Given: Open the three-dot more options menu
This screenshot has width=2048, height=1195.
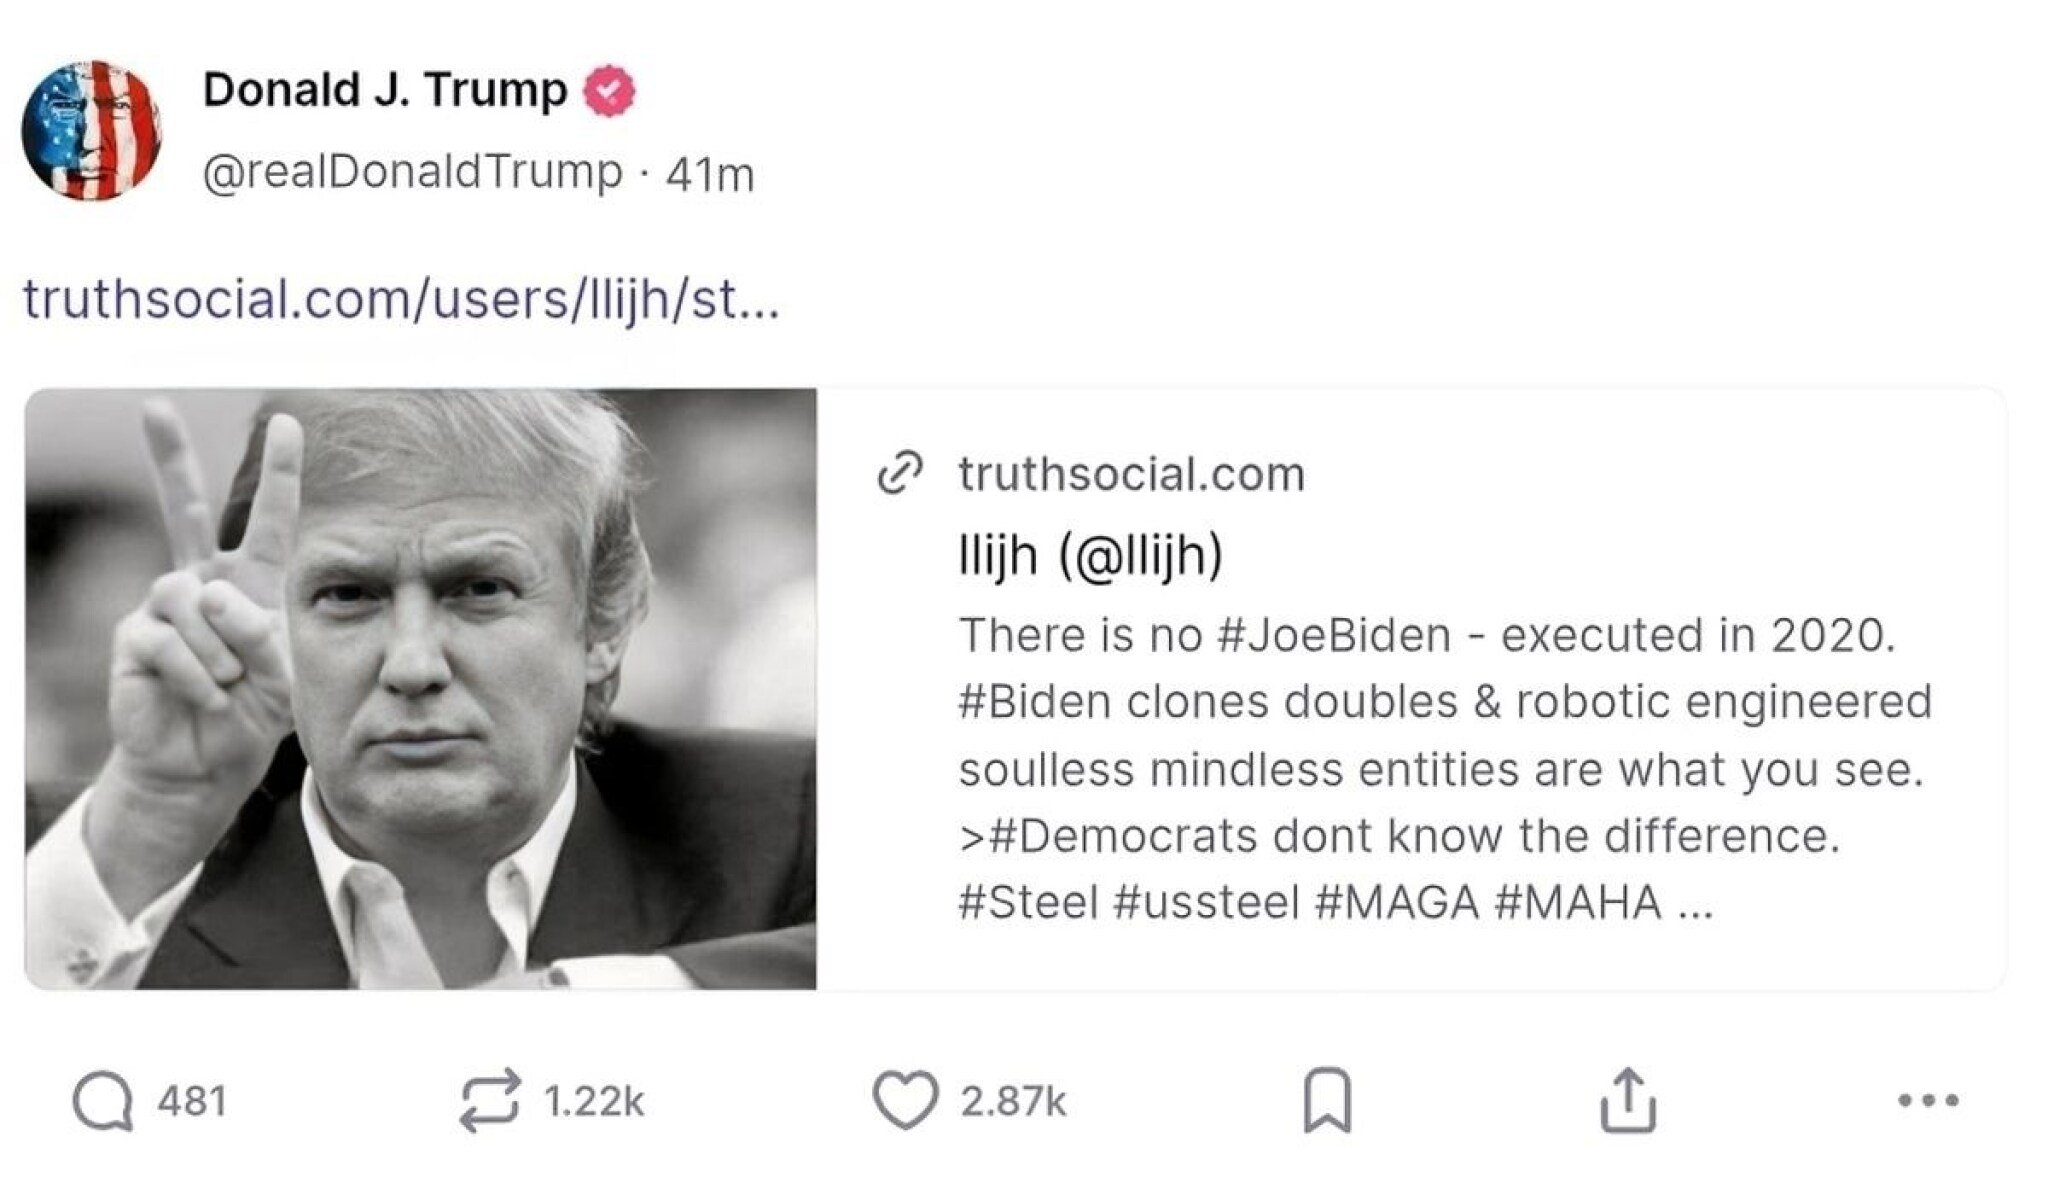Looking at the screenshot, I should [1928, 1101].
